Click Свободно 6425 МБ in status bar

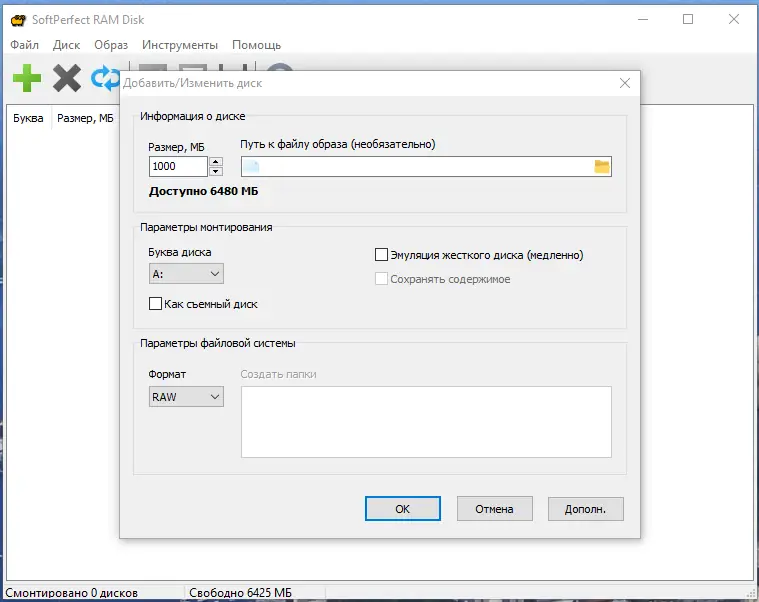(x=241, y=593)
